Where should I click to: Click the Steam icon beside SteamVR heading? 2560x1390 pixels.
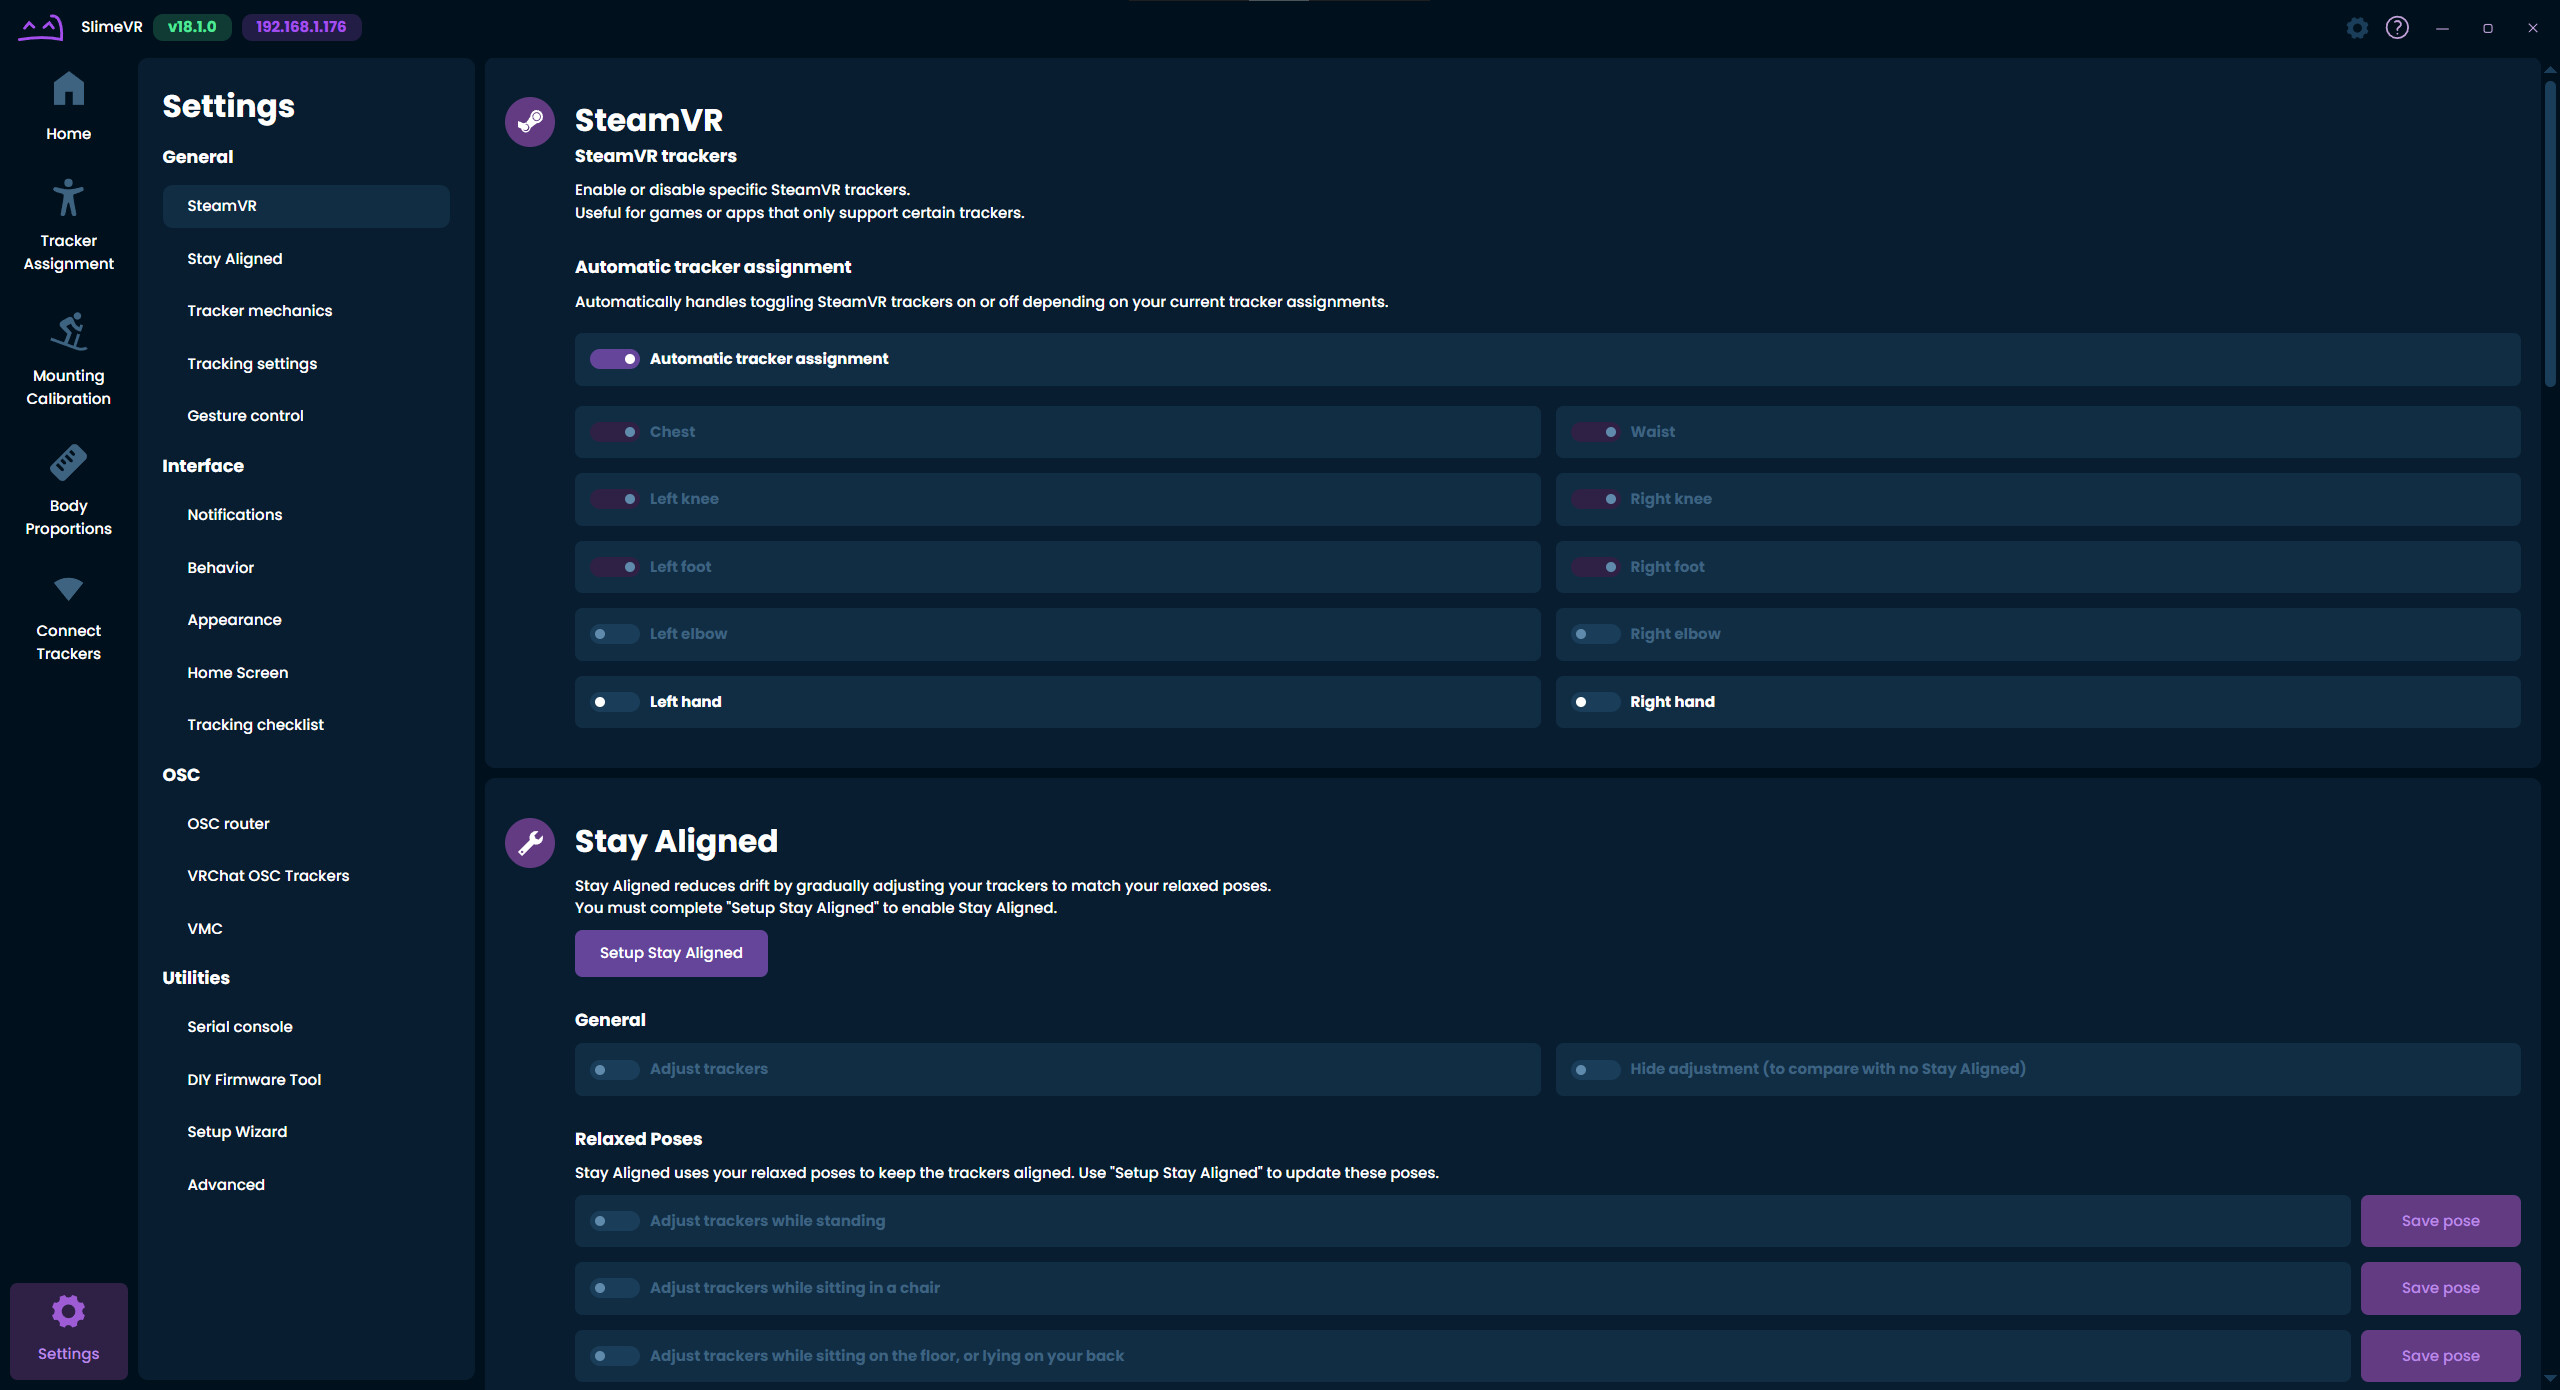(530, 121)
